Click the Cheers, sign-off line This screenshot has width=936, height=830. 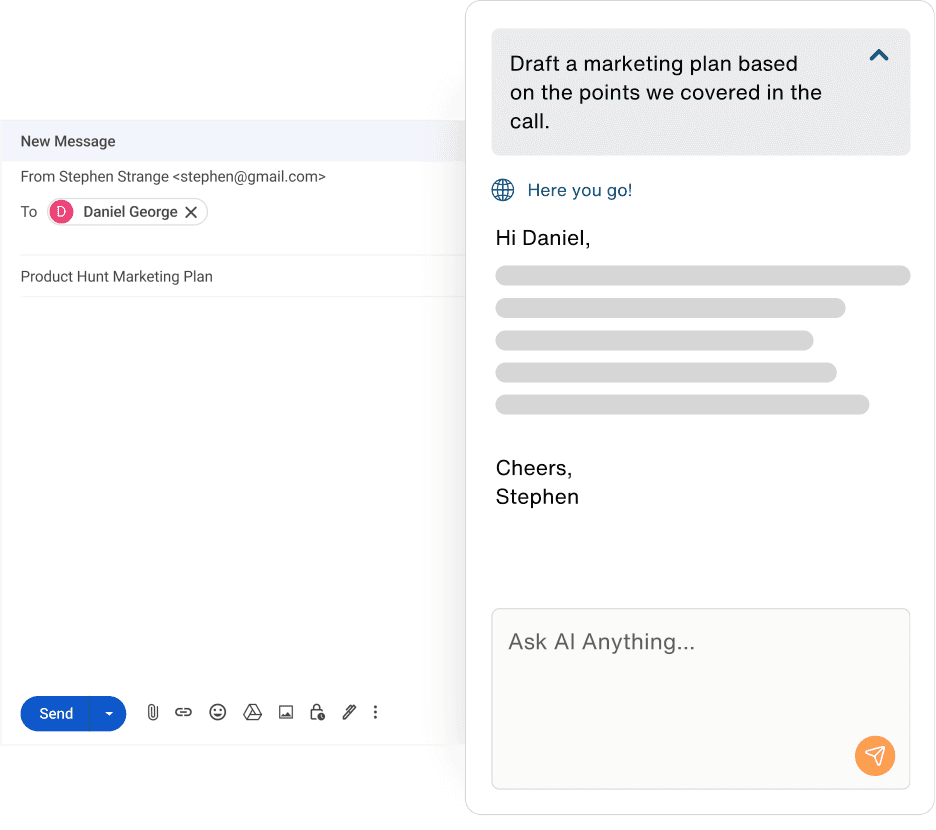coord(534,468)
